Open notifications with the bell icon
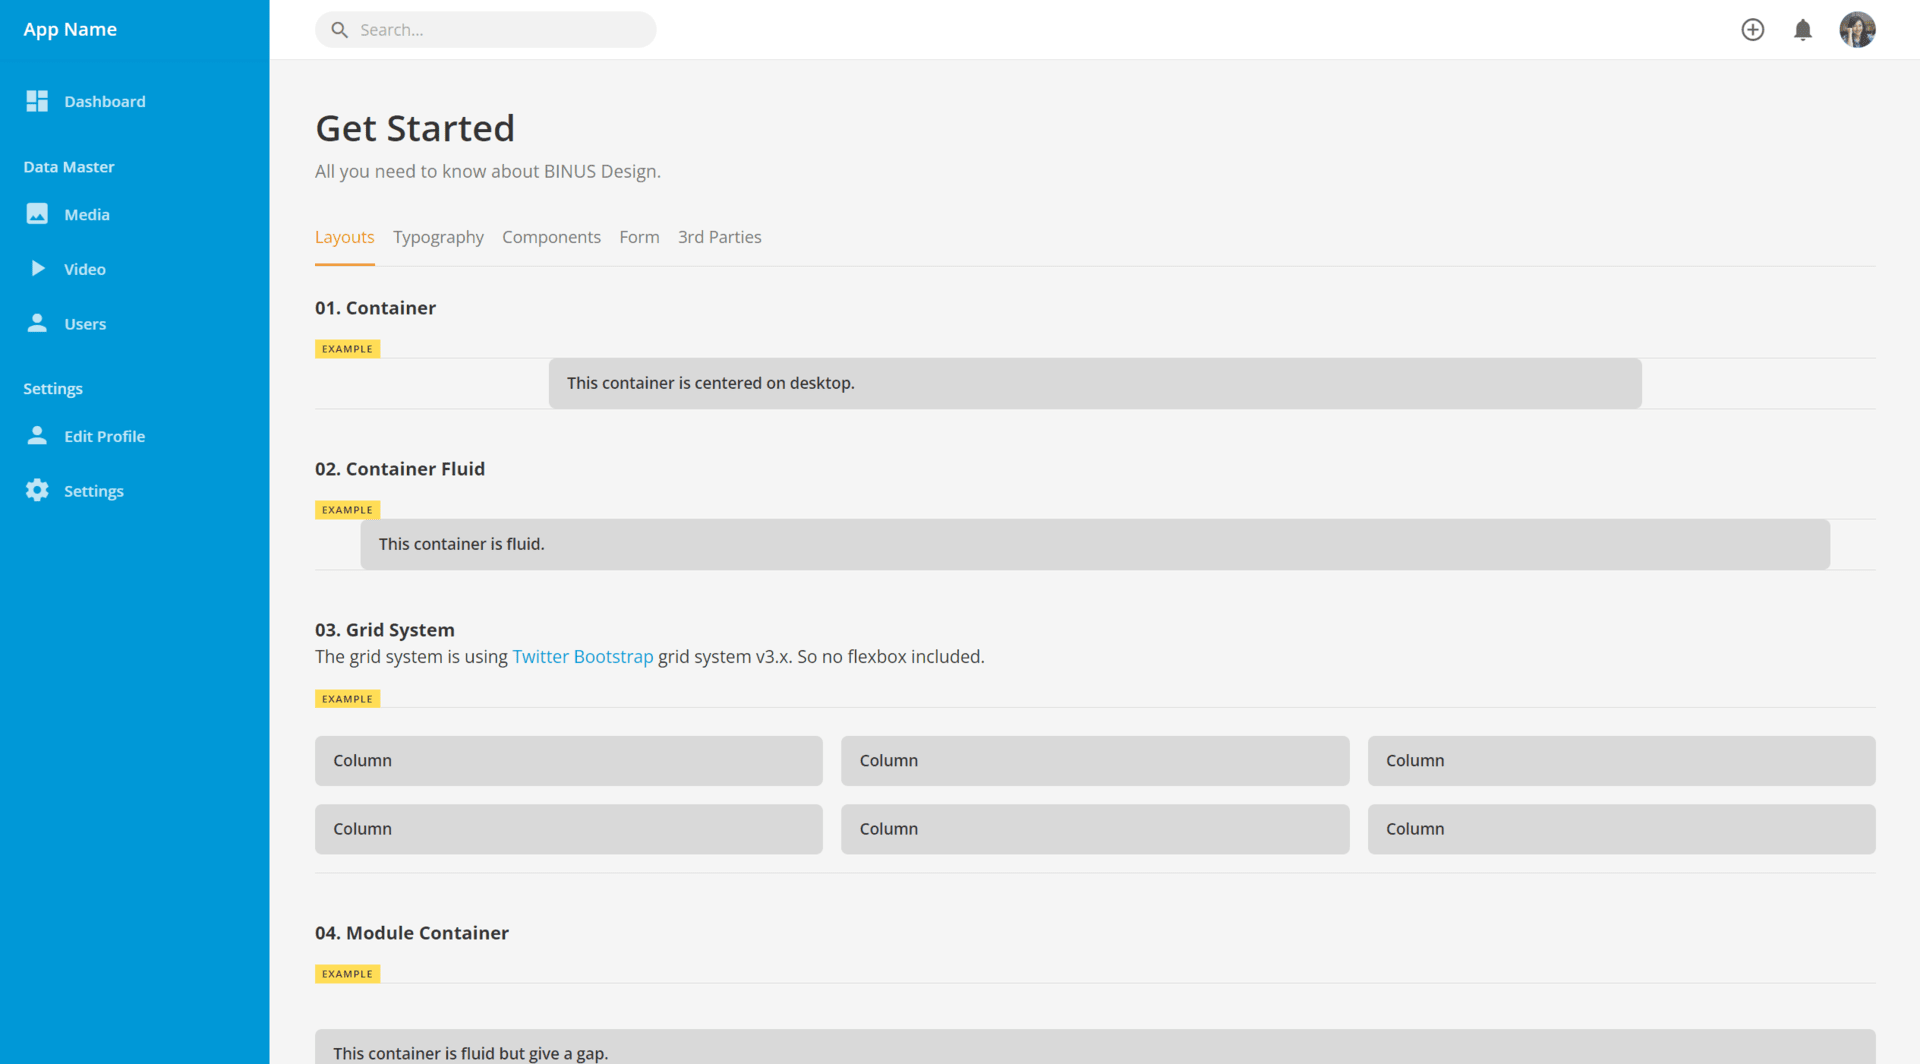Screen dimensions: 1920x1064 (1803, 29)
